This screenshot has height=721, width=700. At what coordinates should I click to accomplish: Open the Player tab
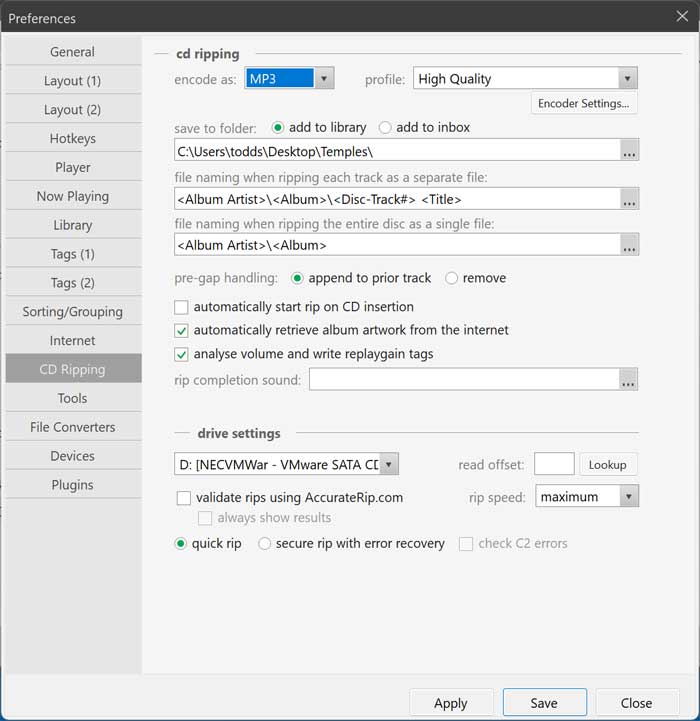pyautogui.click(x=73, y=167)
